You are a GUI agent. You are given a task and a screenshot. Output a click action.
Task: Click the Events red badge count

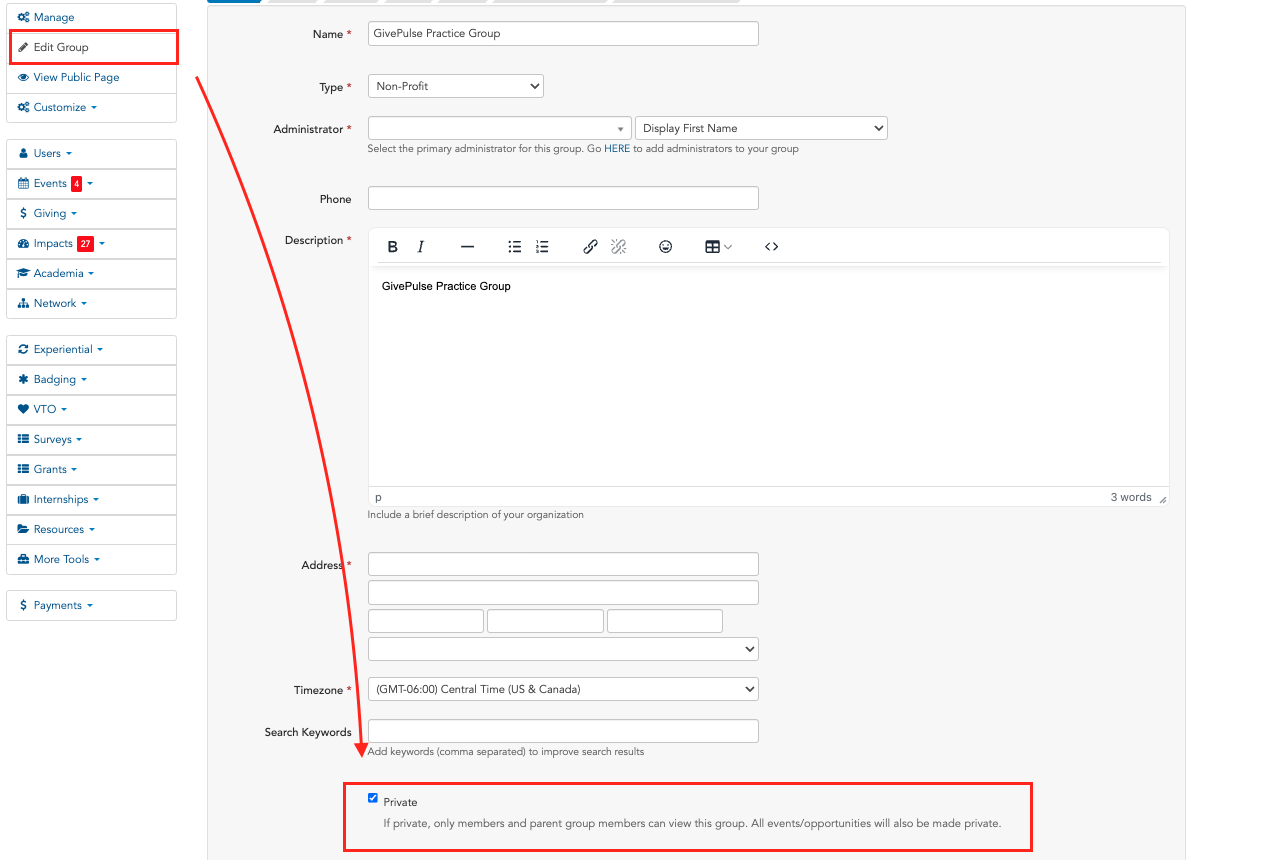76,184
